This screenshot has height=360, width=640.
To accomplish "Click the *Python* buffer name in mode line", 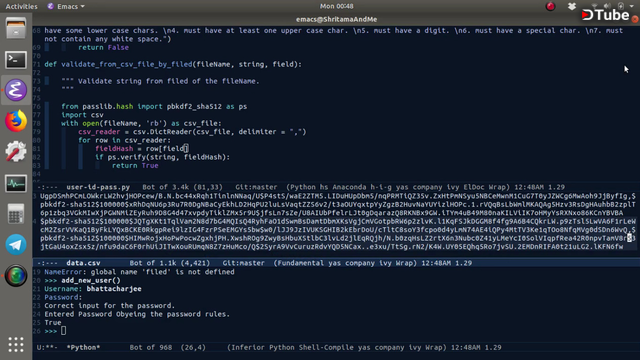I will (x=83, y=348).
